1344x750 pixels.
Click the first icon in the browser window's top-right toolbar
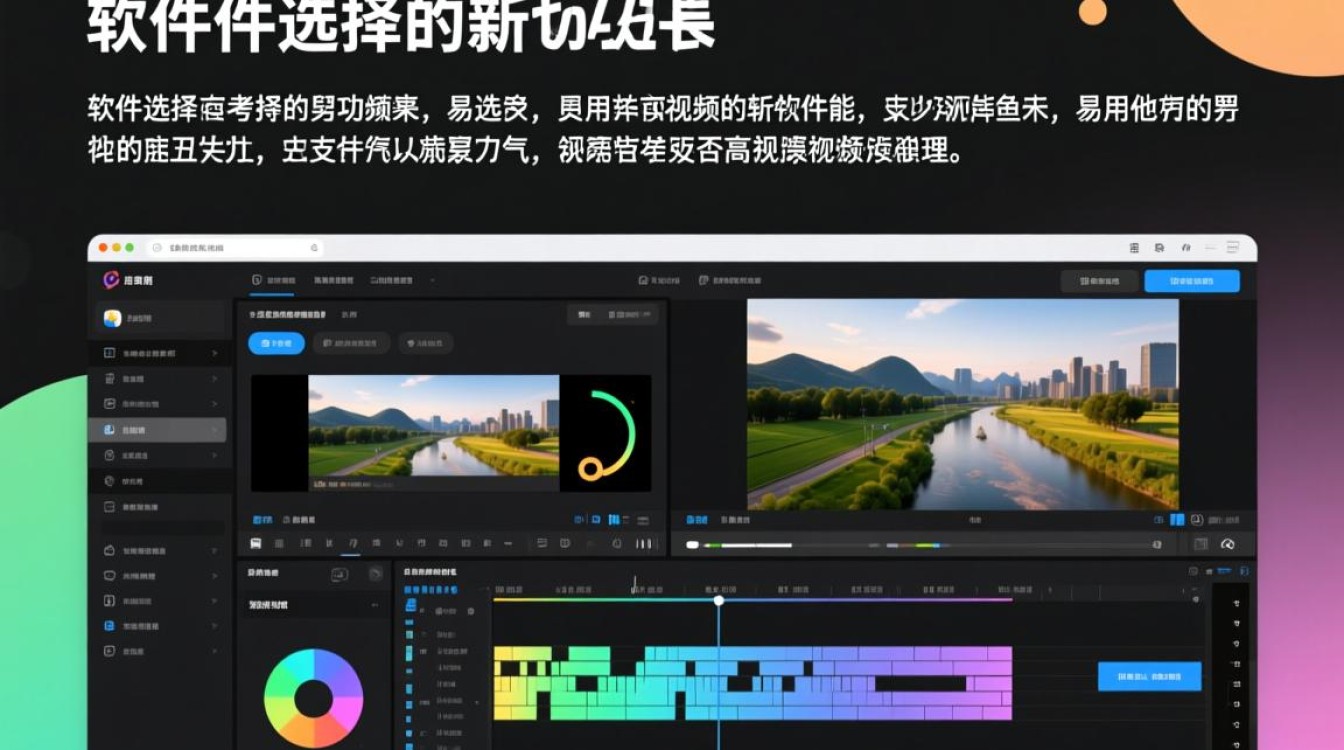(x=1134, y=247)
